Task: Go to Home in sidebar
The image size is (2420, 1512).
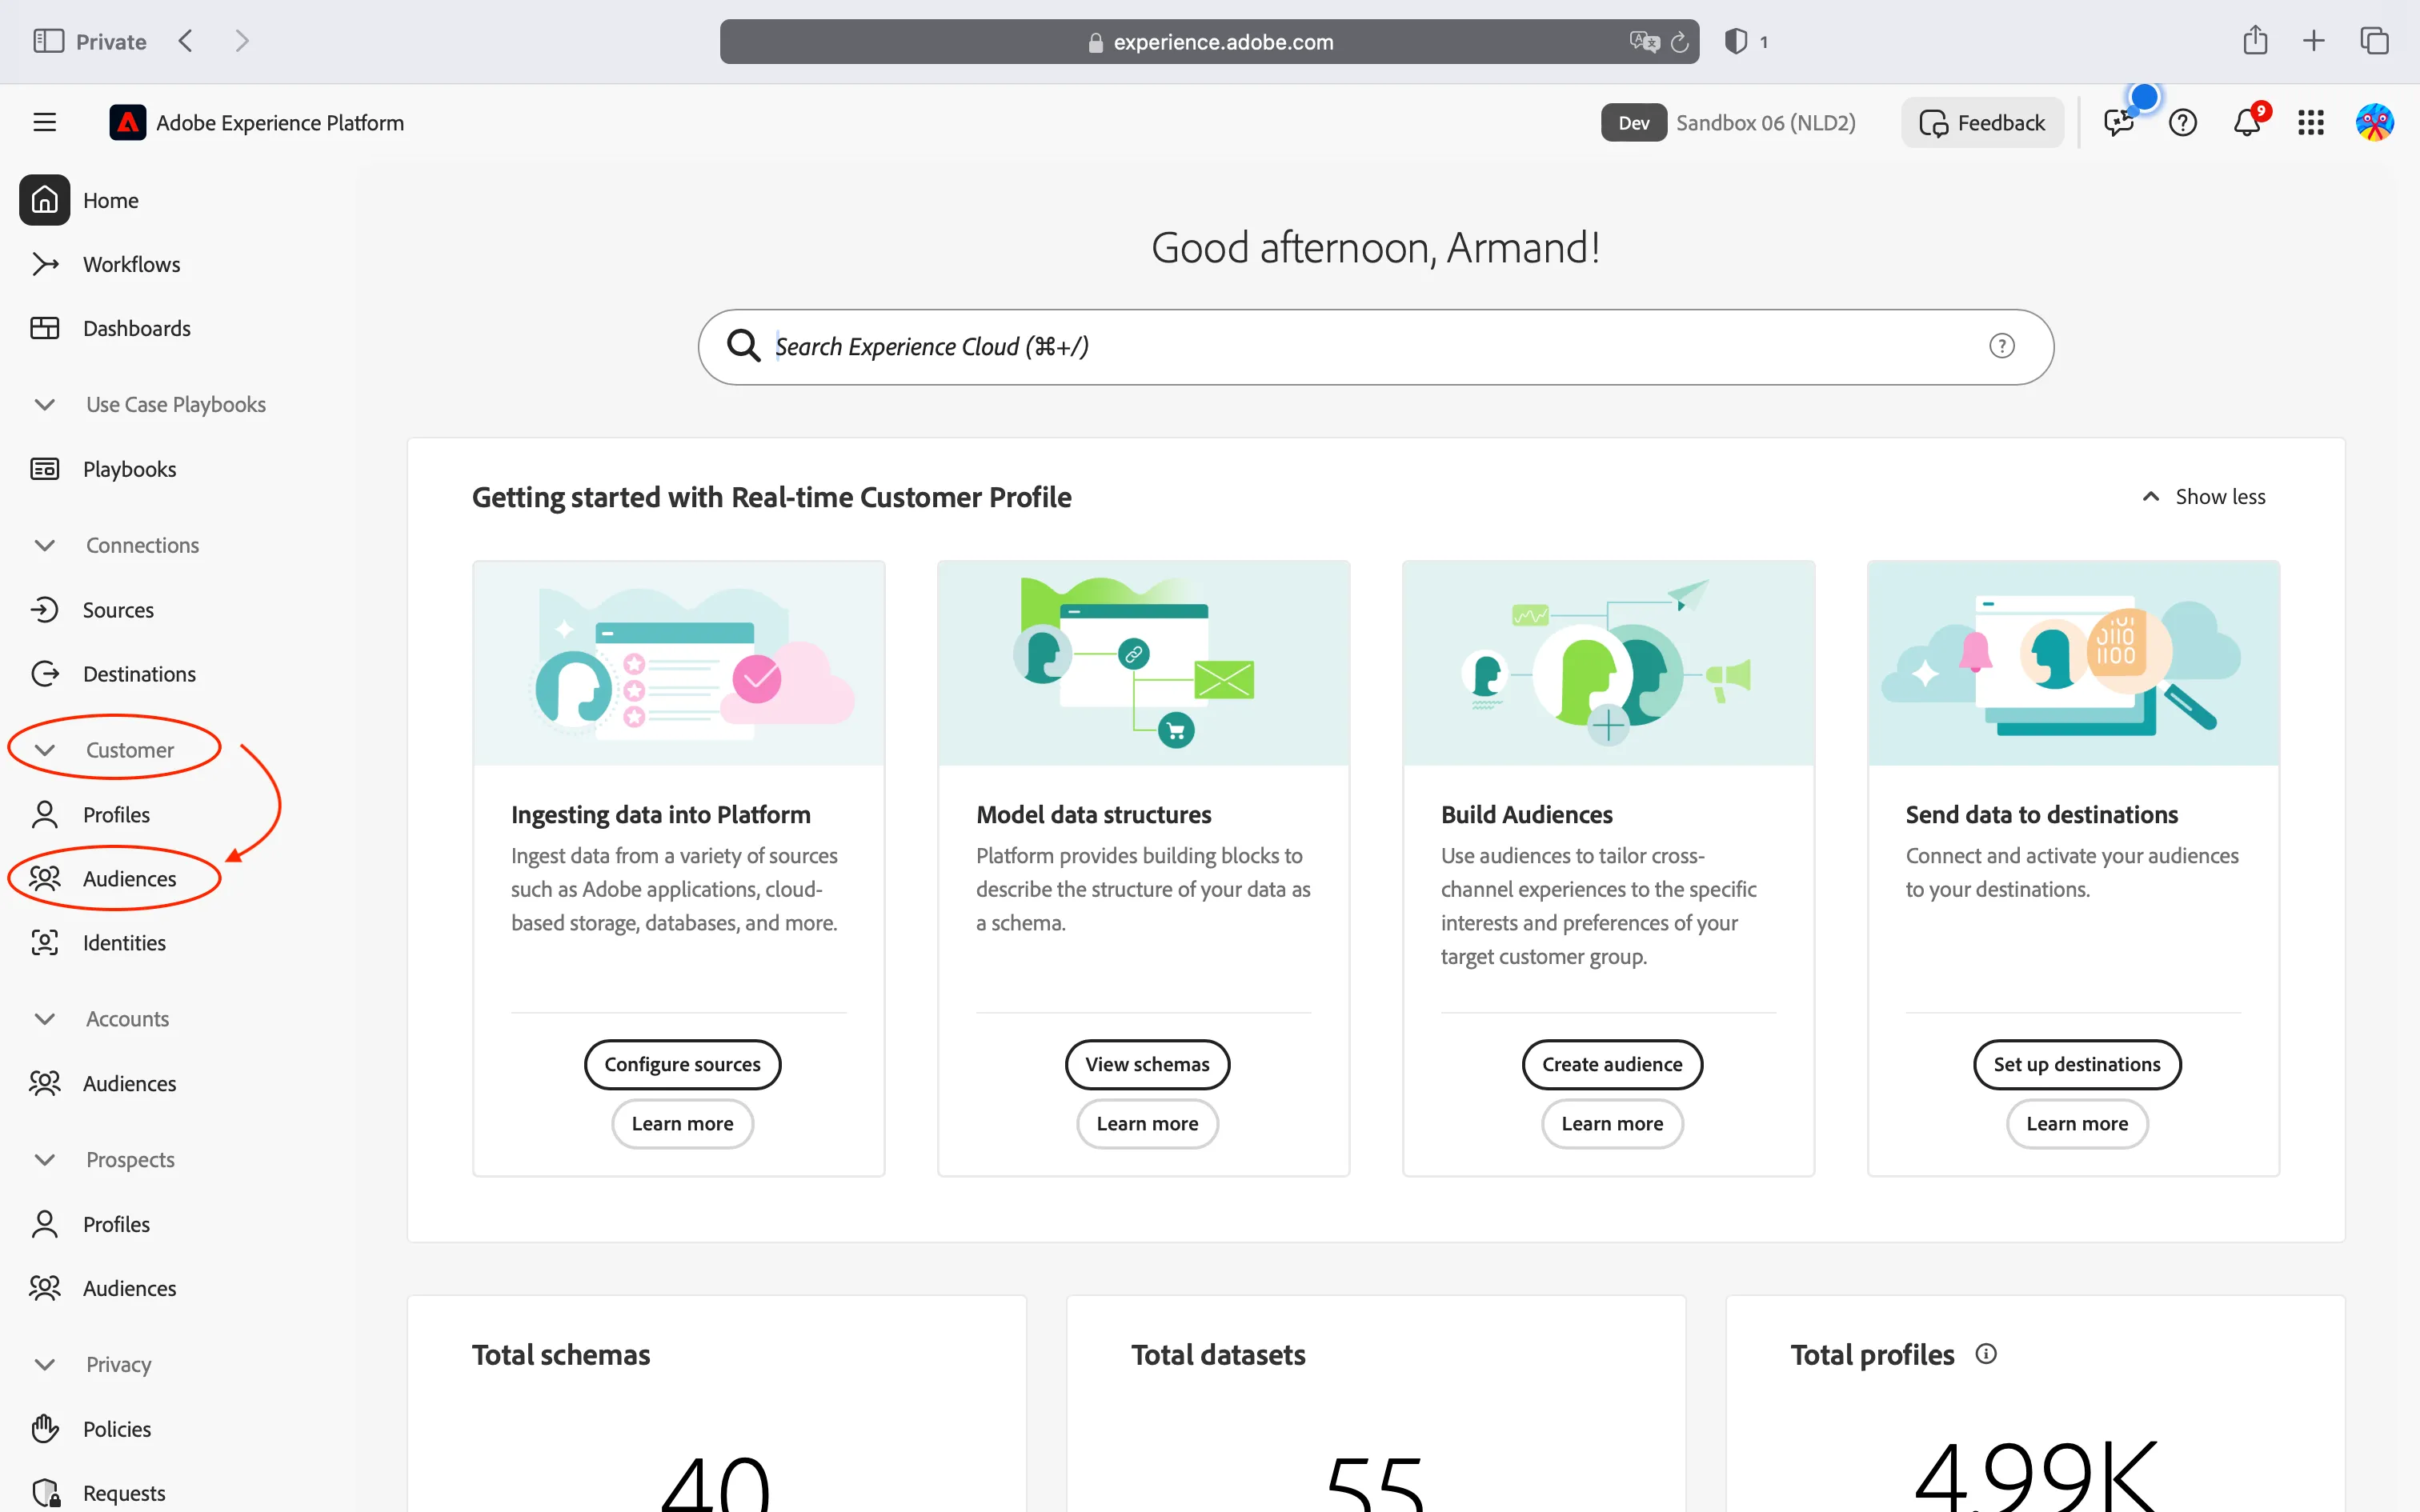Action: click(x=110, y=200)
